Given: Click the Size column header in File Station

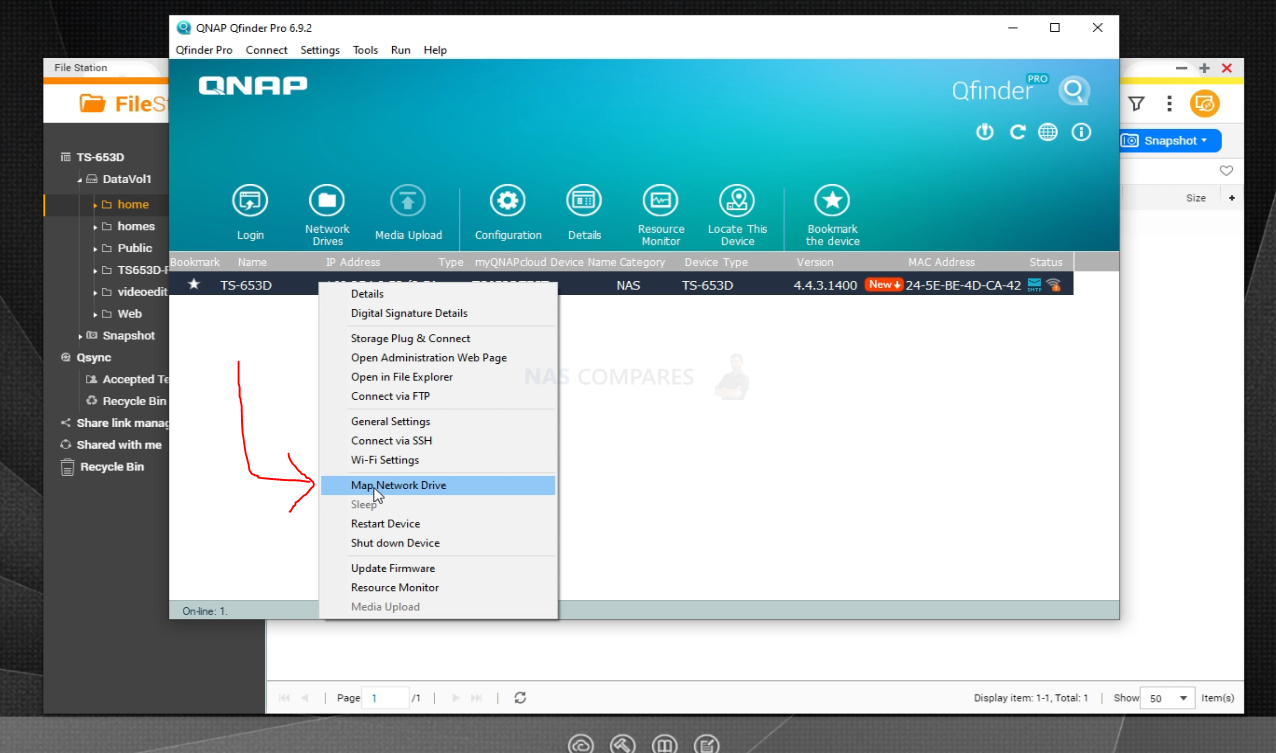Looking at the screenshot, I should pyautogui.click(x=1196, y=198).
